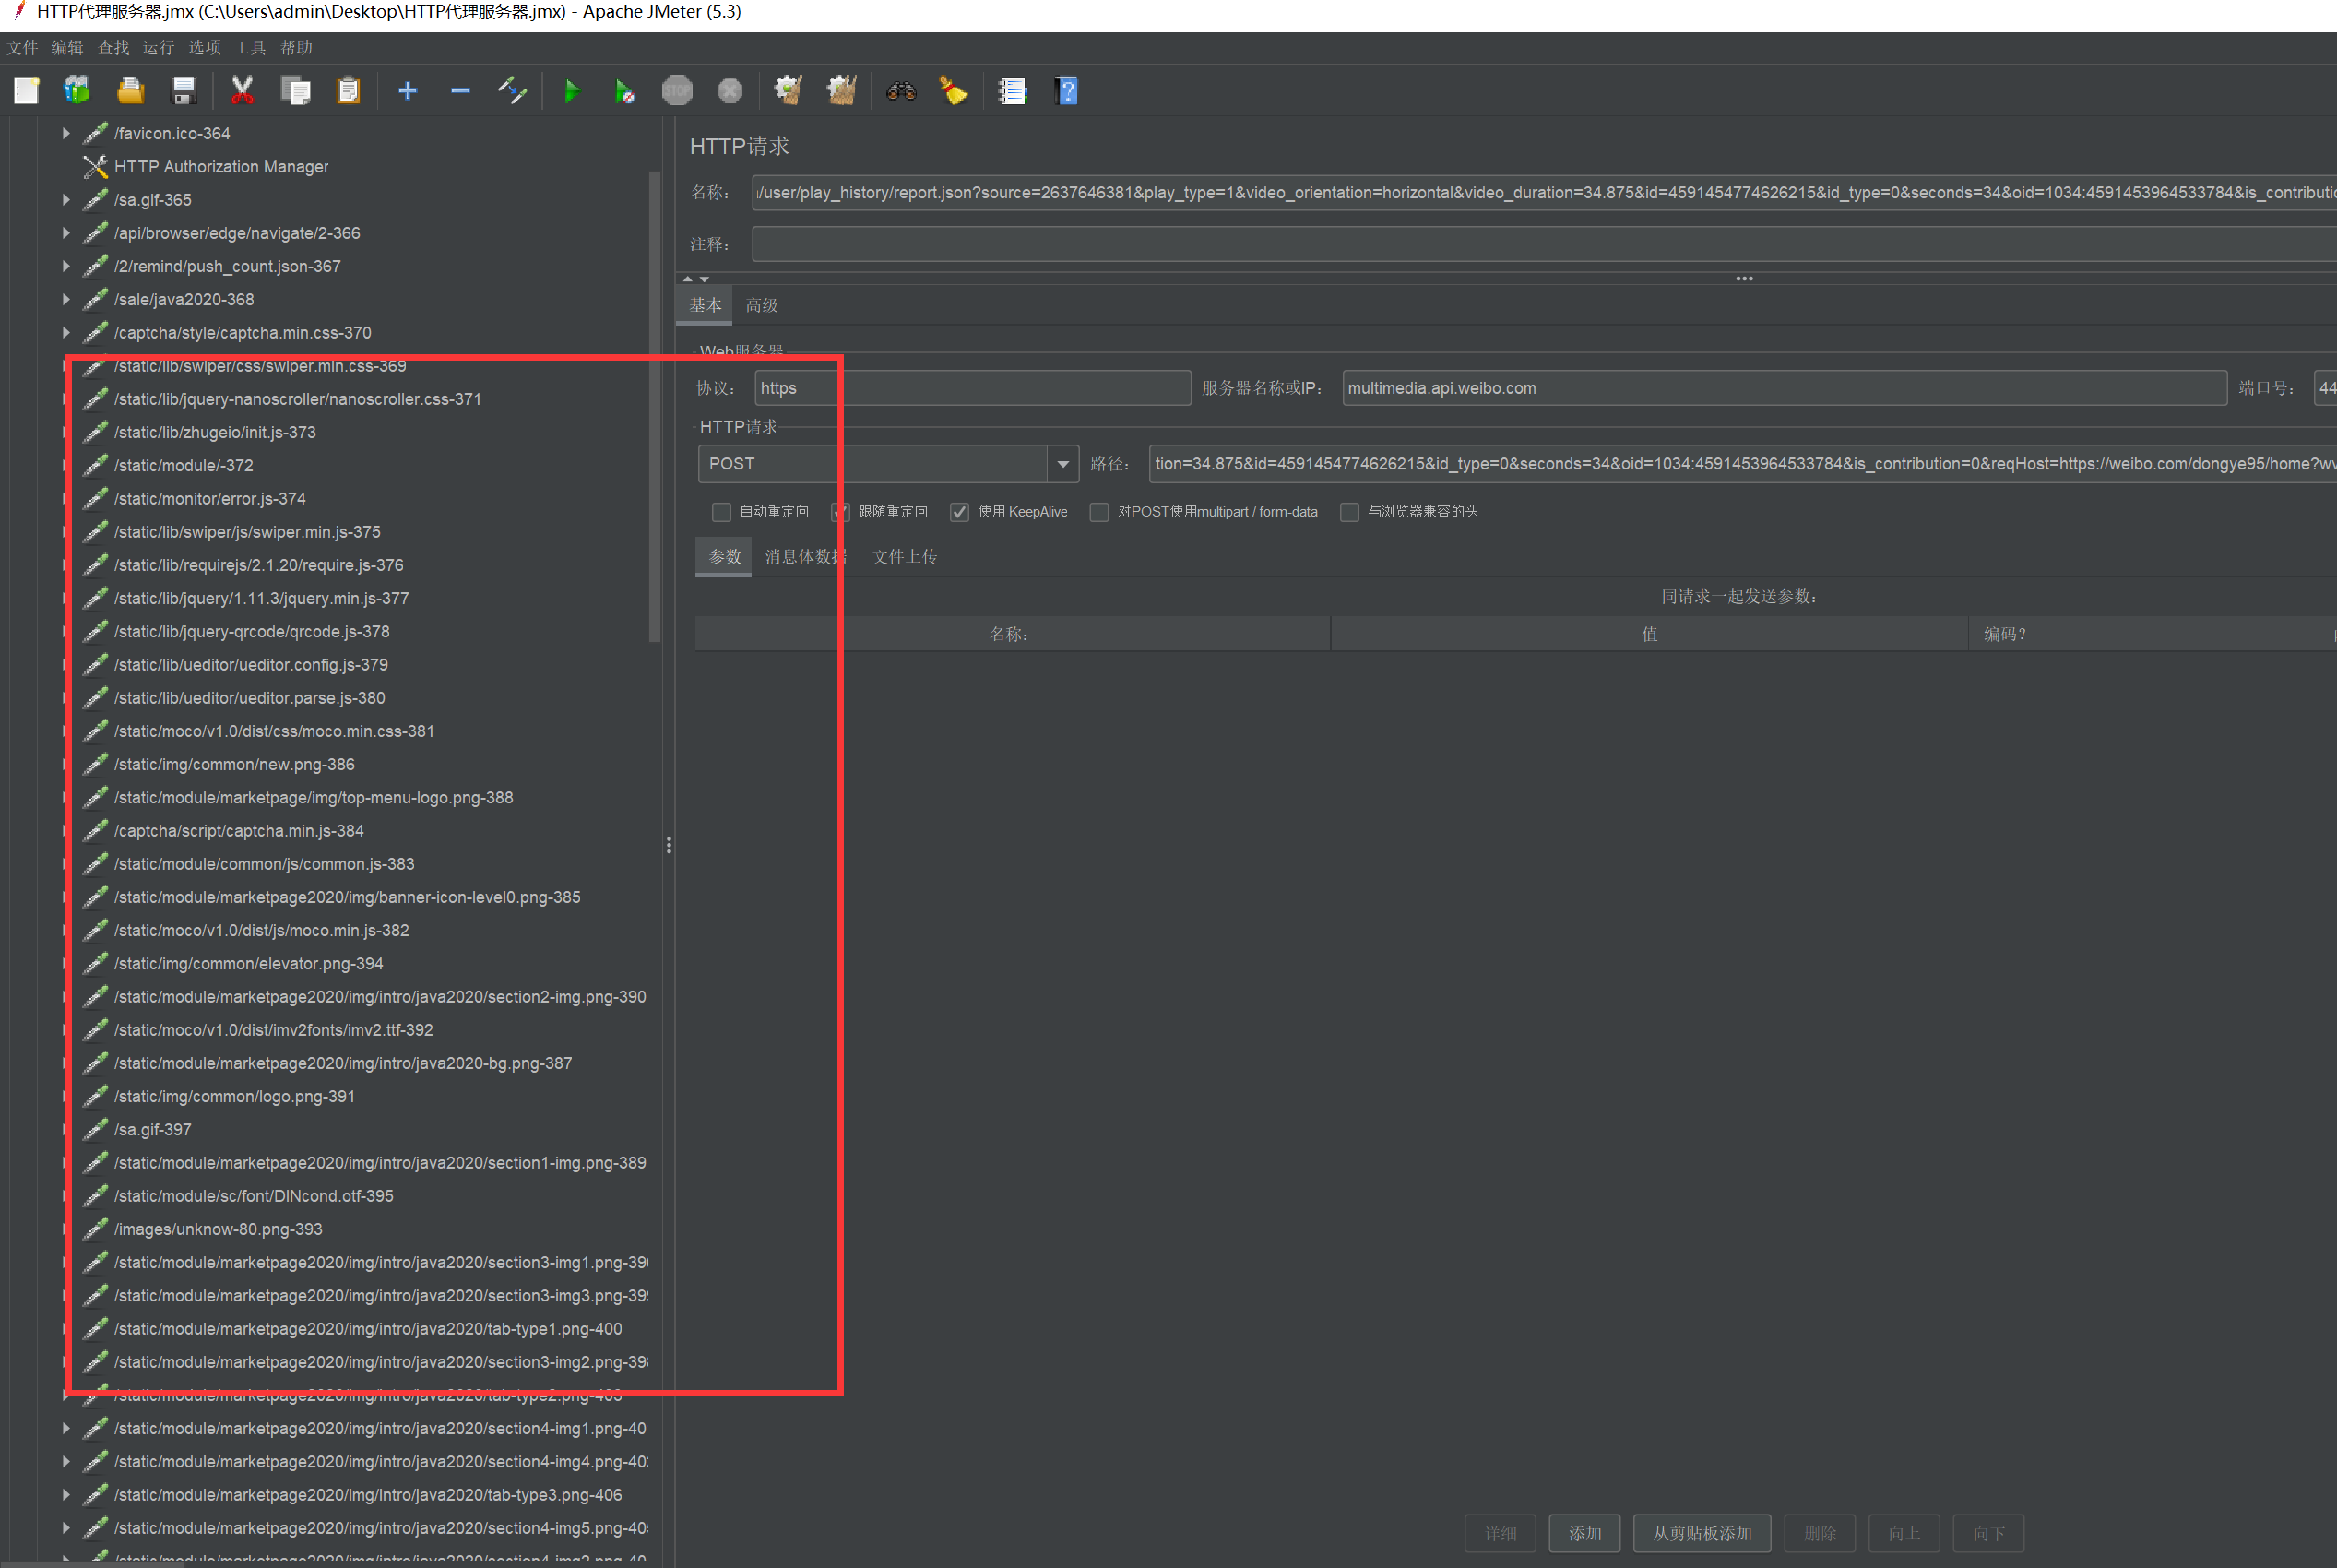Click 从剪贴板添加 button

pyautogui.click(x=1701, y=1533)
